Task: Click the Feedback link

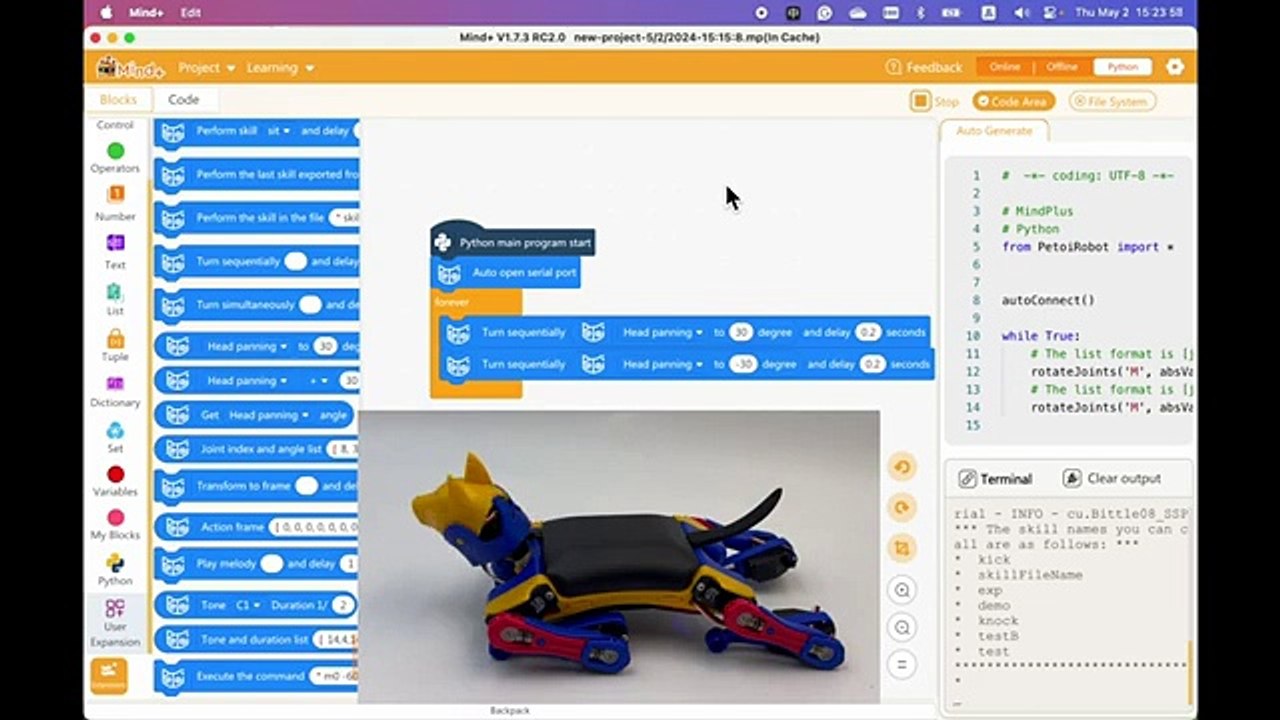Action: coord(924,67)
